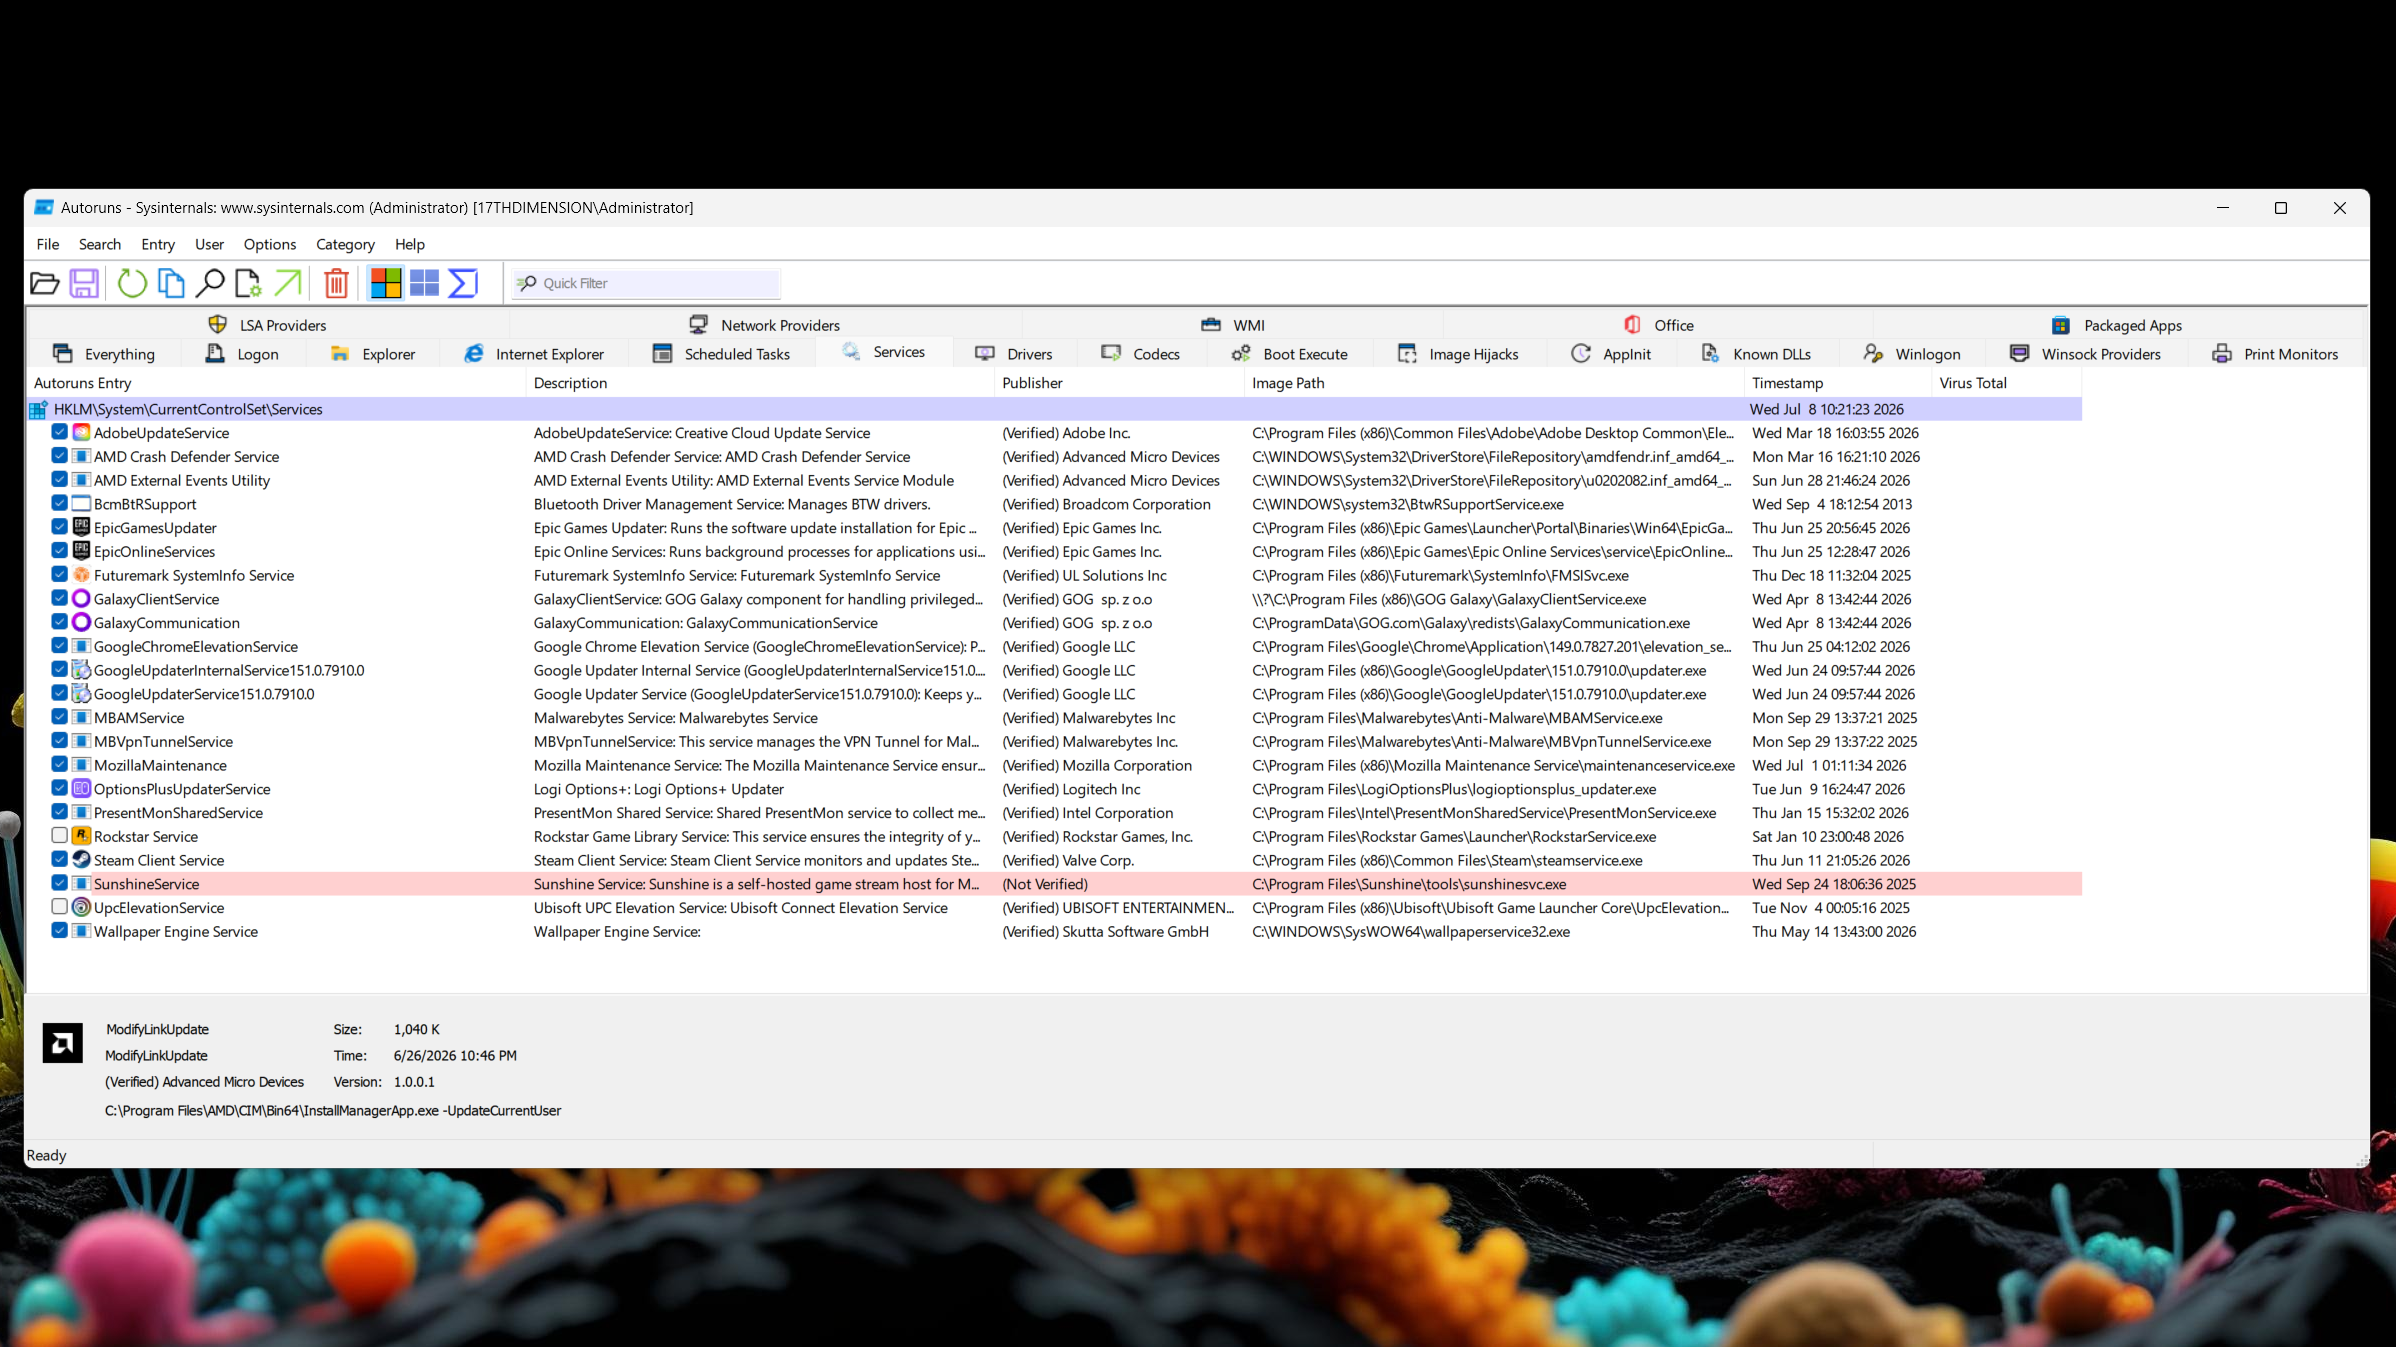
Task: Refresh the autoruns scan
Action: pos(132,284)
